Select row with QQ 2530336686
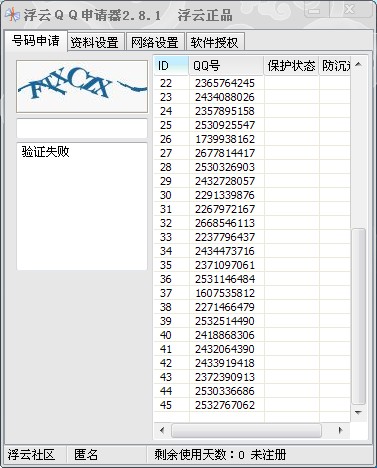 tap(252, 391)
